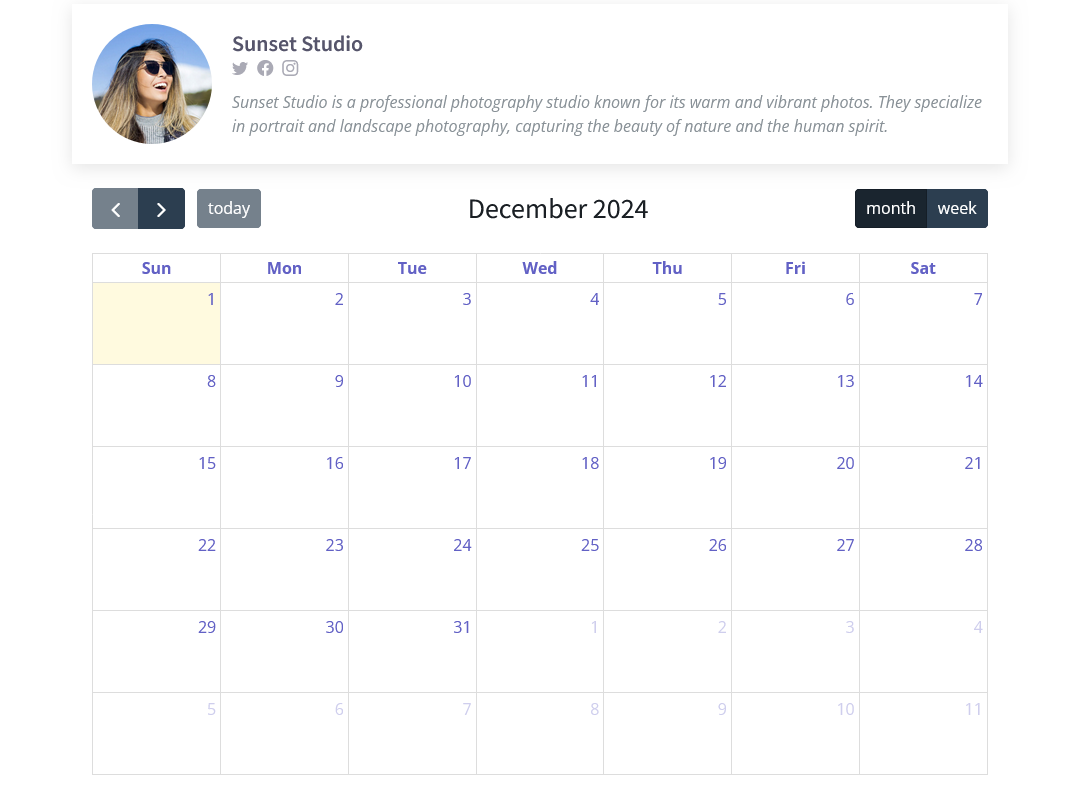
Task: Switch calendar to week view
Action: point(957,209)
